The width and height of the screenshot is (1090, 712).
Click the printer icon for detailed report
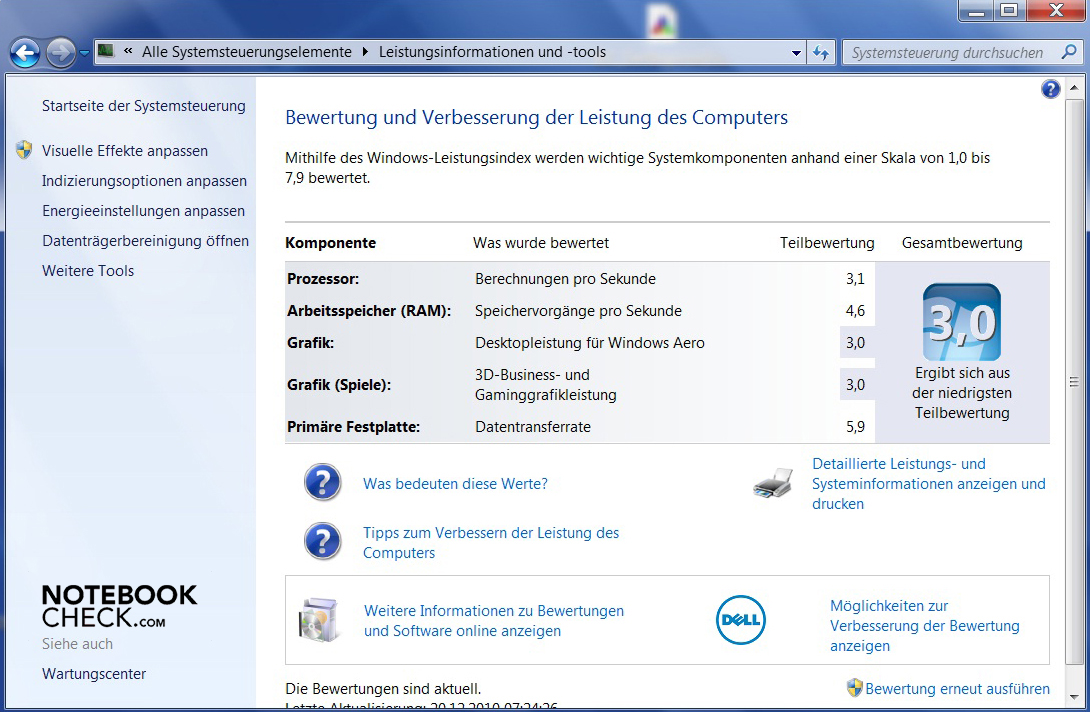click(x=772, y=485)
